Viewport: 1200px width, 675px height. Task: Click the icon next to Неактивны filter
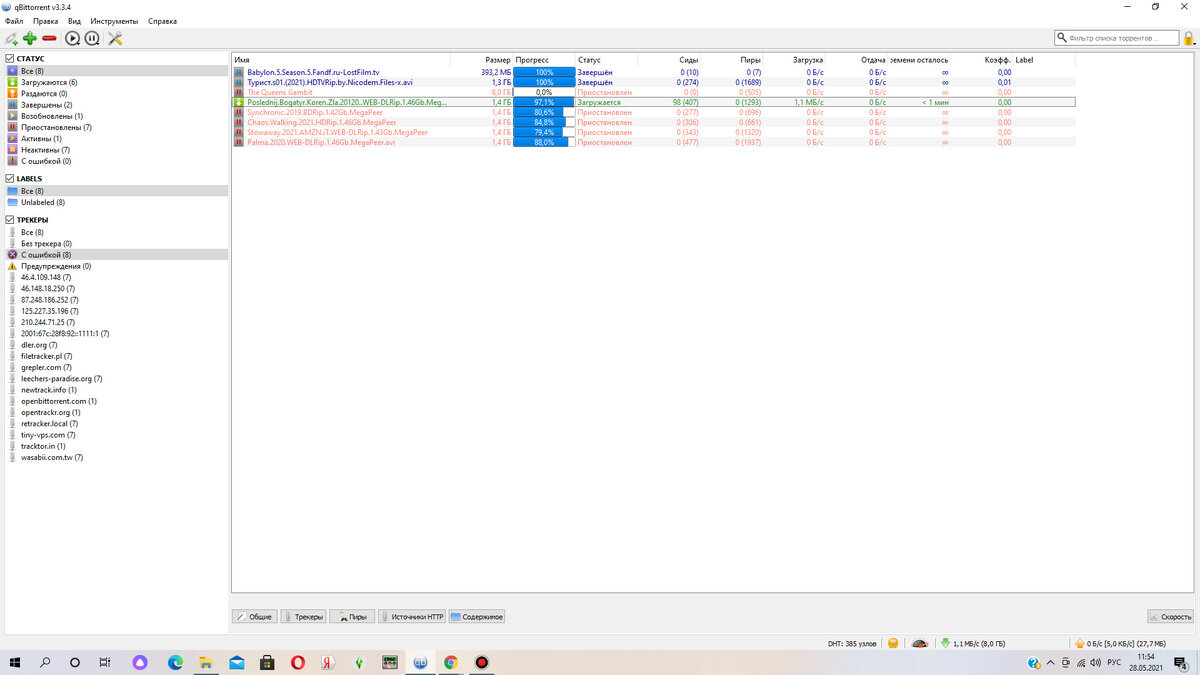point(12,150)
